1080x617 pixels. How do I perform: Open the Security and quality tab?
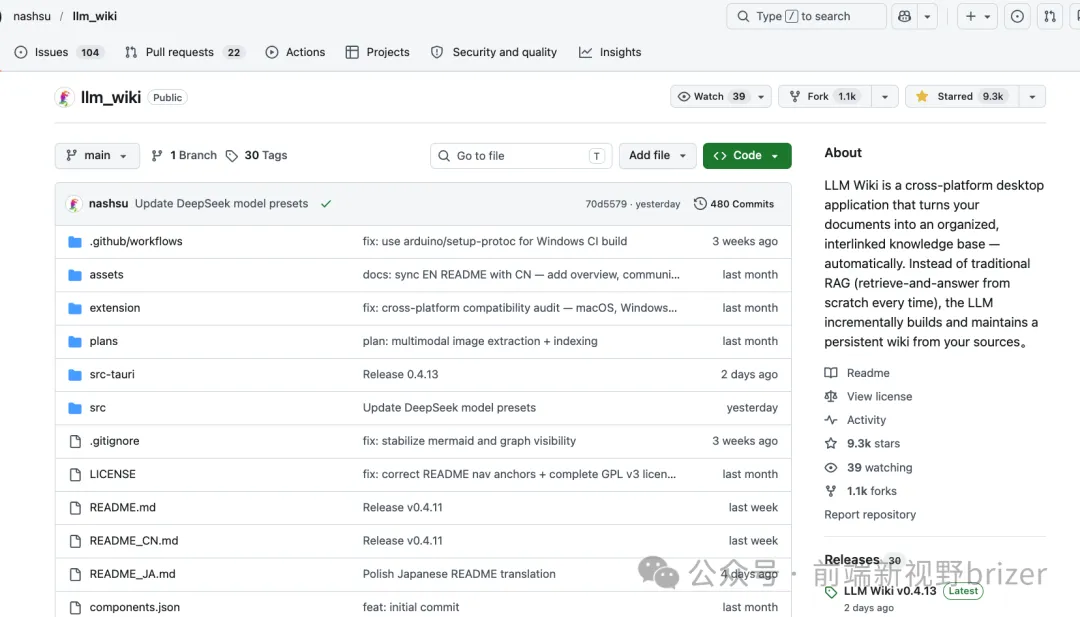tap(494, 52)
